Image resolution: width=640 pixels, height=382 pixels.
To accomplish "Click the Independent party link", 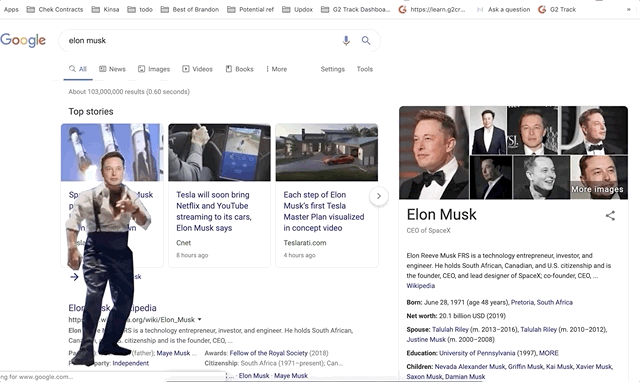I will tap(131, 363).
